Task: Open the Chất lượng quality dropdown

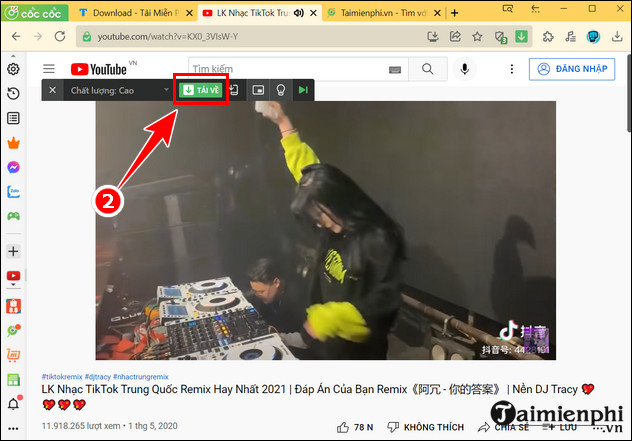Action: [118, 90]
